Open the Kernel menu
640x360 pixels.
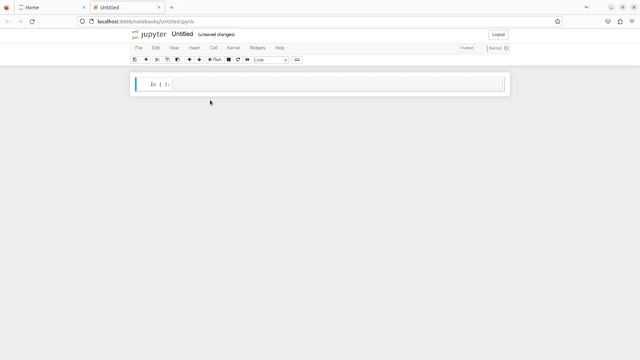tap(233, 48)
